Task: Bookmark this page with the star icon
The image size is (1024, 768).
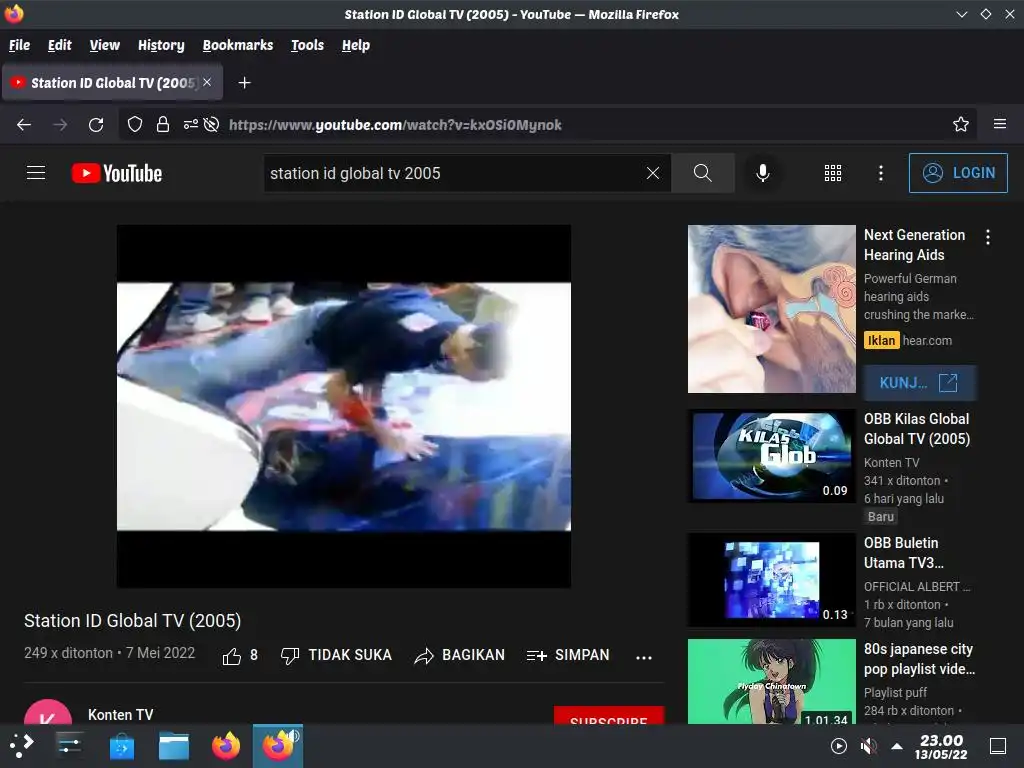Action: tap(961, 124)
